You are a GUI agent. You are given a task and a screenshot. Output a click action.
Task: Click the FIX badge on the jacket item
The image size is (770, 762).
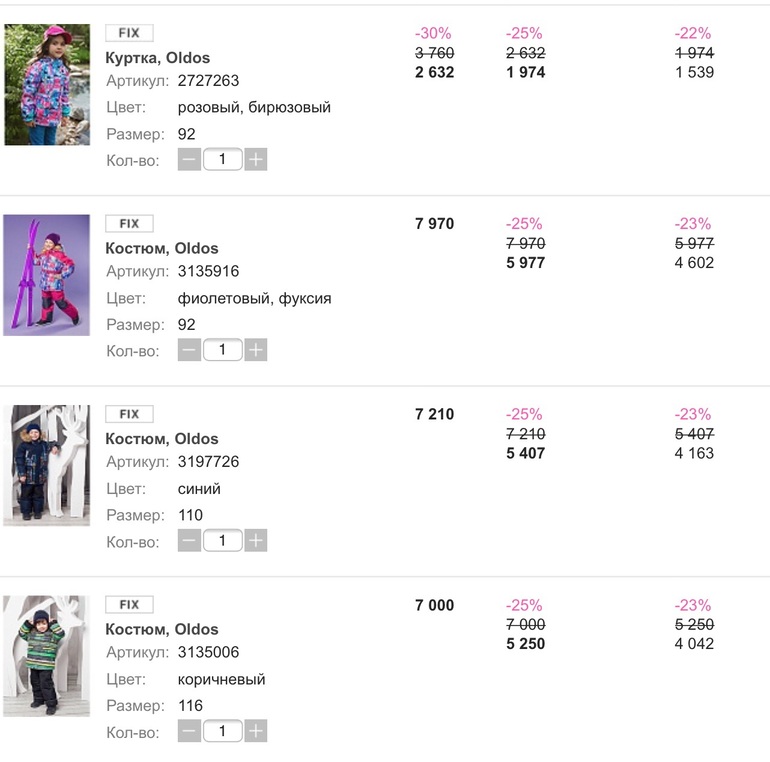coord(129,33)
